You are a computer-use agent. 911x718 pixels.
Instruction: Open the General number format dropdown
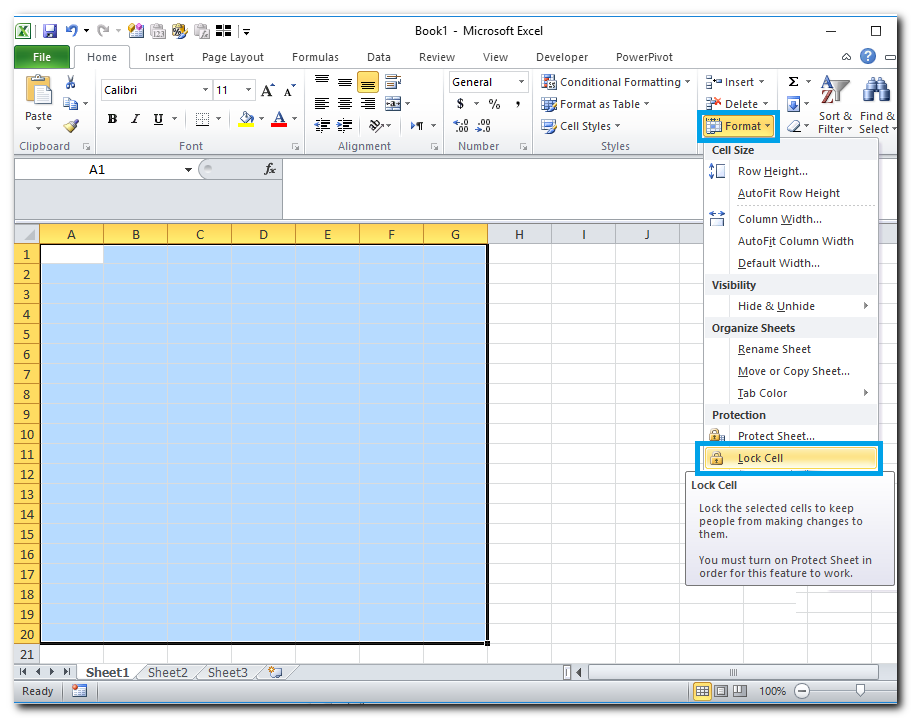[x=520, y=82]
